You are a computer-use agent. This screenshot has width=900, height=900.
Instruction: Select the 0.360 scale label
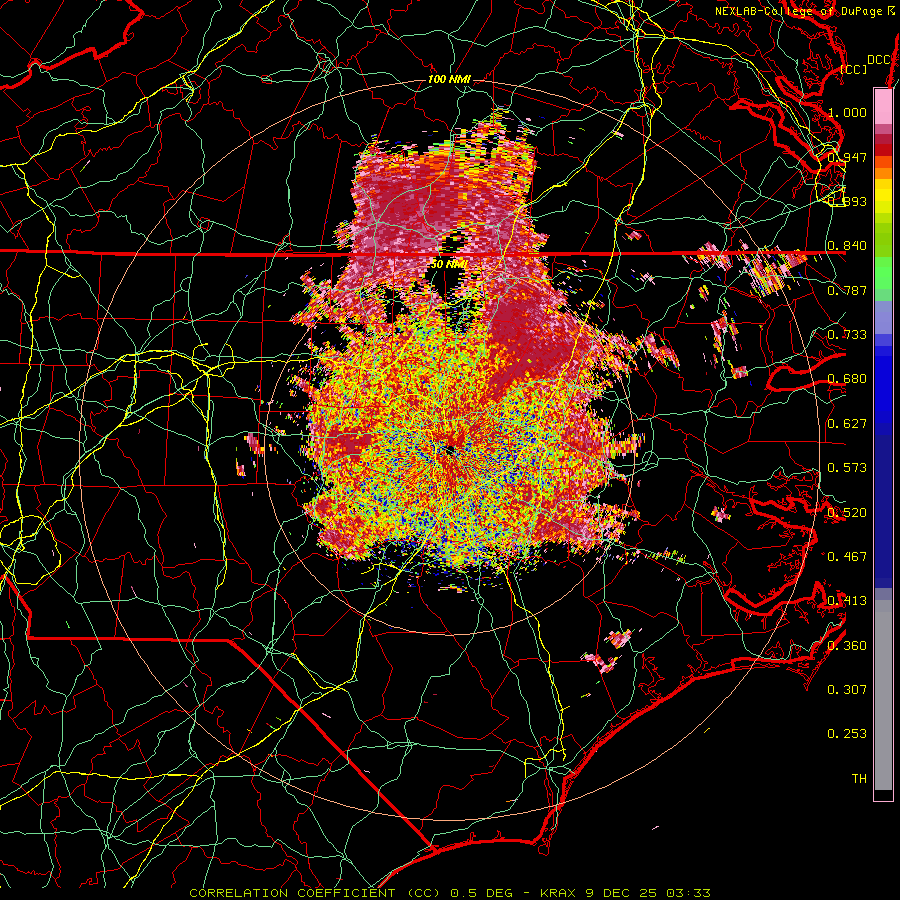tap(847, 646)
